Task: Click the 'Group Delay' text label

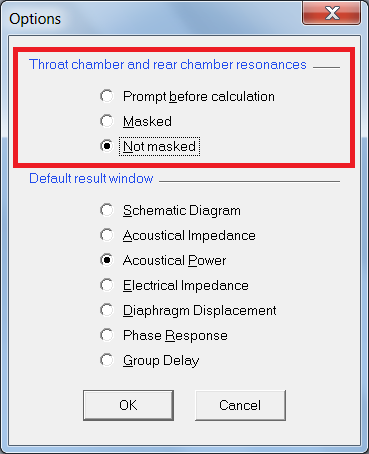Action: coord(161,361)
